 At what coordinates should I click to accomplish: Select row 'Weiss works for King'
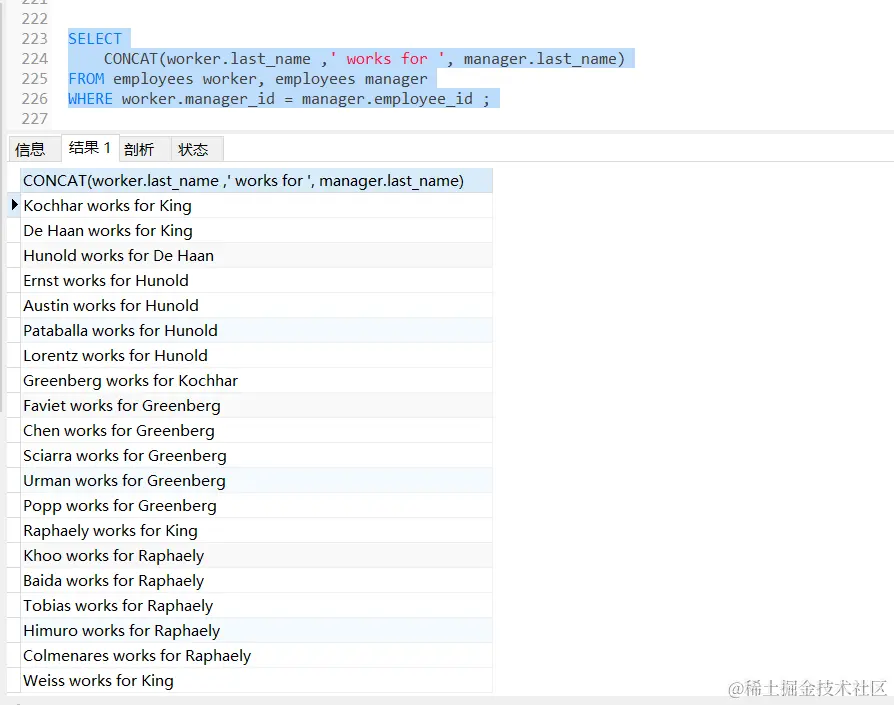[x=256, y=681]
